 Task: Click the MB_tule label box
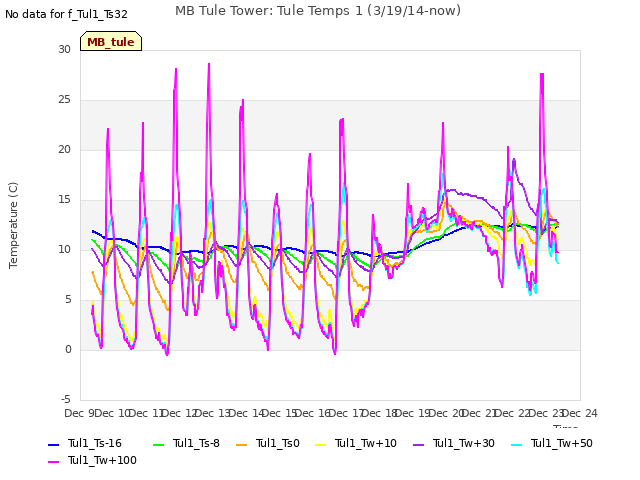(x=111, y=41)
